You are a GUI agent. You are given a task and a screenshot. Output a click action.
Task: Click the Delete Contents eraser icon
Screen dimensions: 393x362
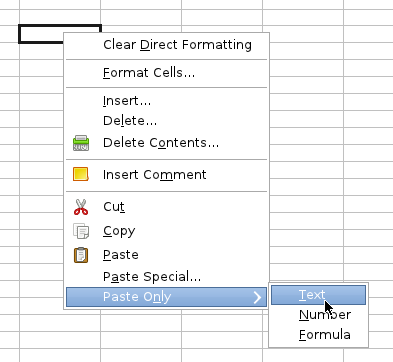(x=81, y=143)
